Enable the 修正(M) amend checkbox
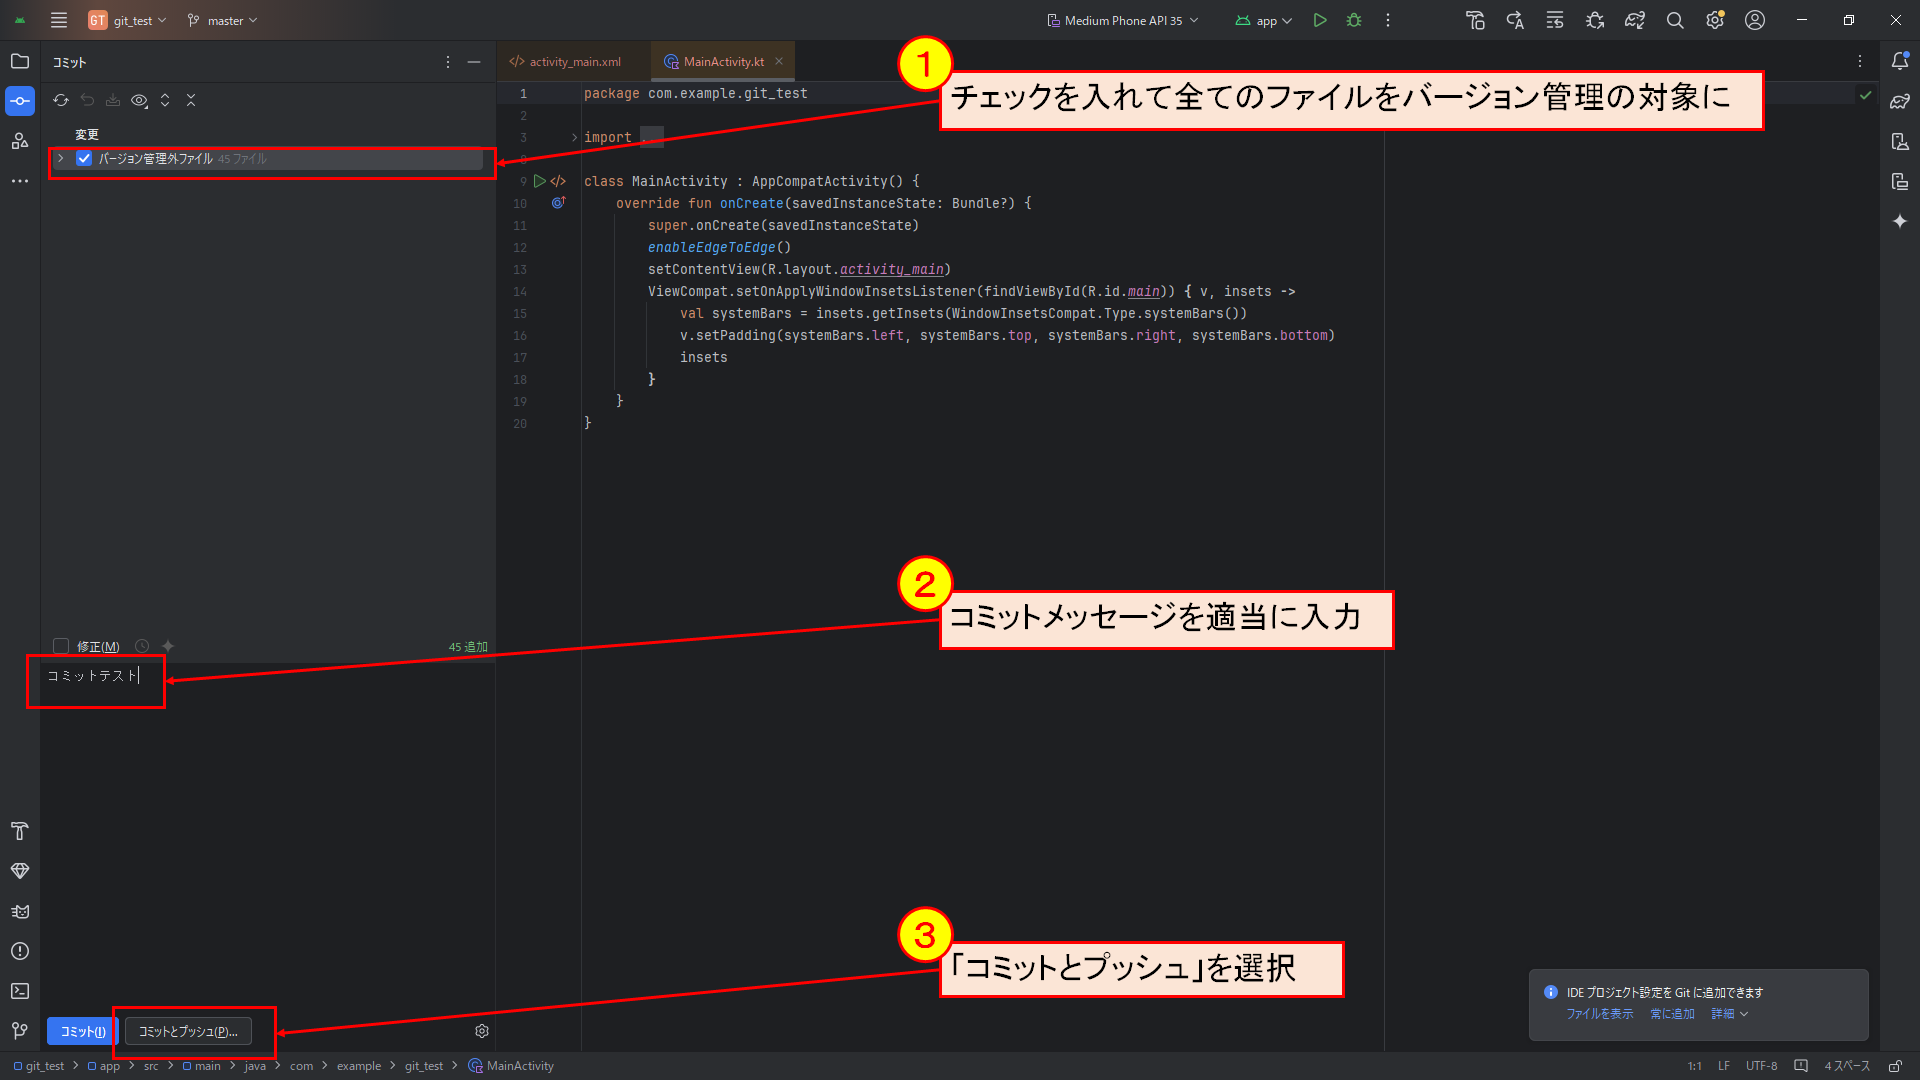This screenshot has width=1920, height=1080. 61,646
